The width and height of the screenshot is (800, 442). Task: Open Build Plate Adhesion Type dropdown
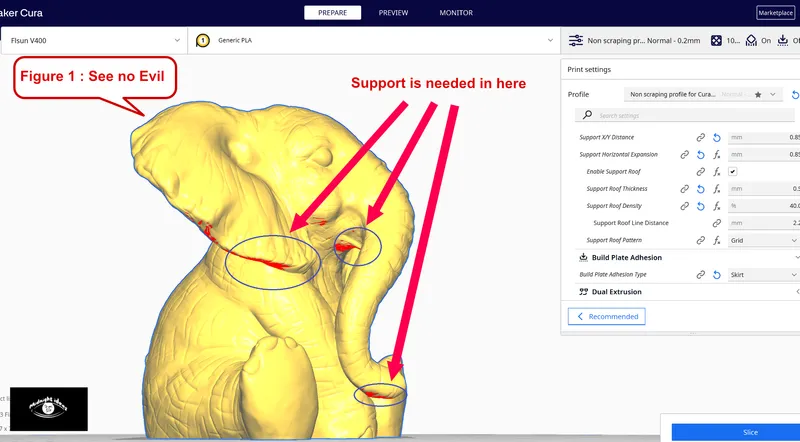tap(763, 274)
